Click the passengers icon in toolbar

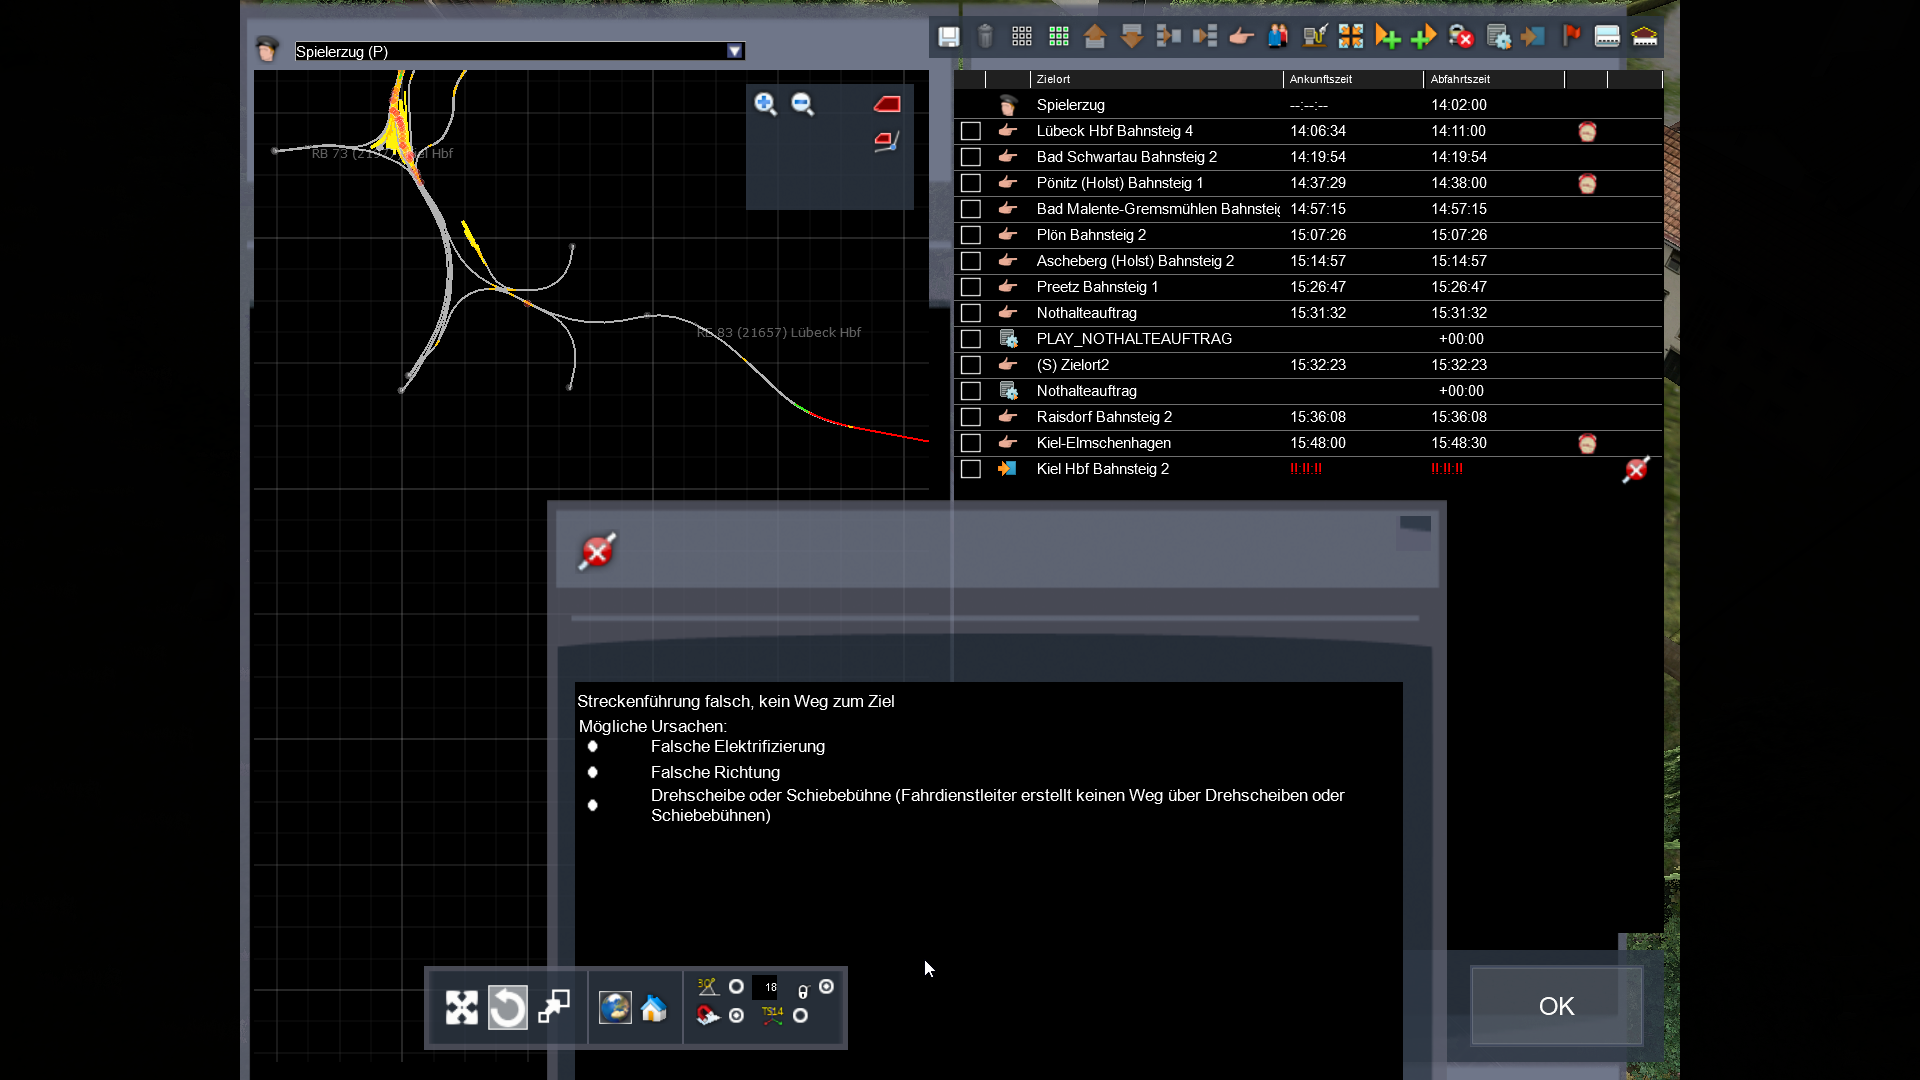1278,37
